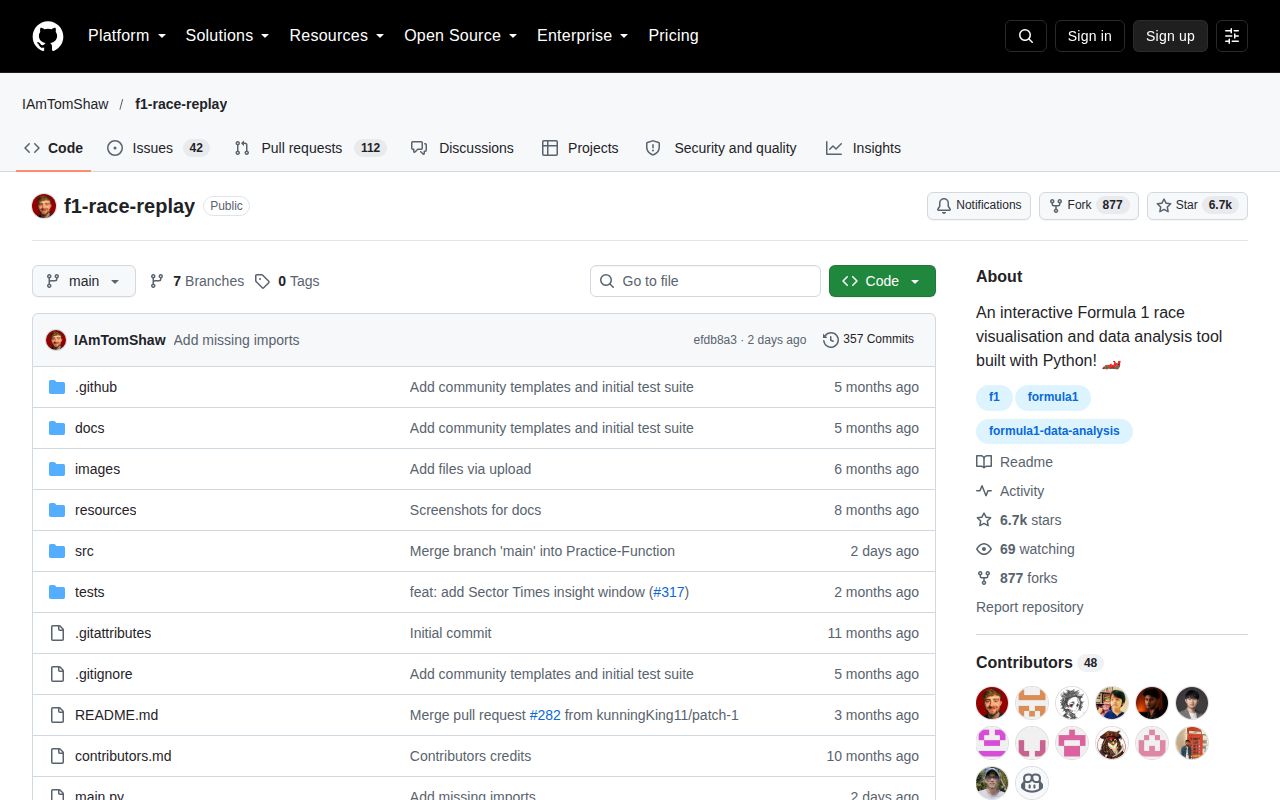Image resolution: width=1280 pixels, height=800 pixels.
Task: Open the docs folder
Action: [x=90, y=428]
